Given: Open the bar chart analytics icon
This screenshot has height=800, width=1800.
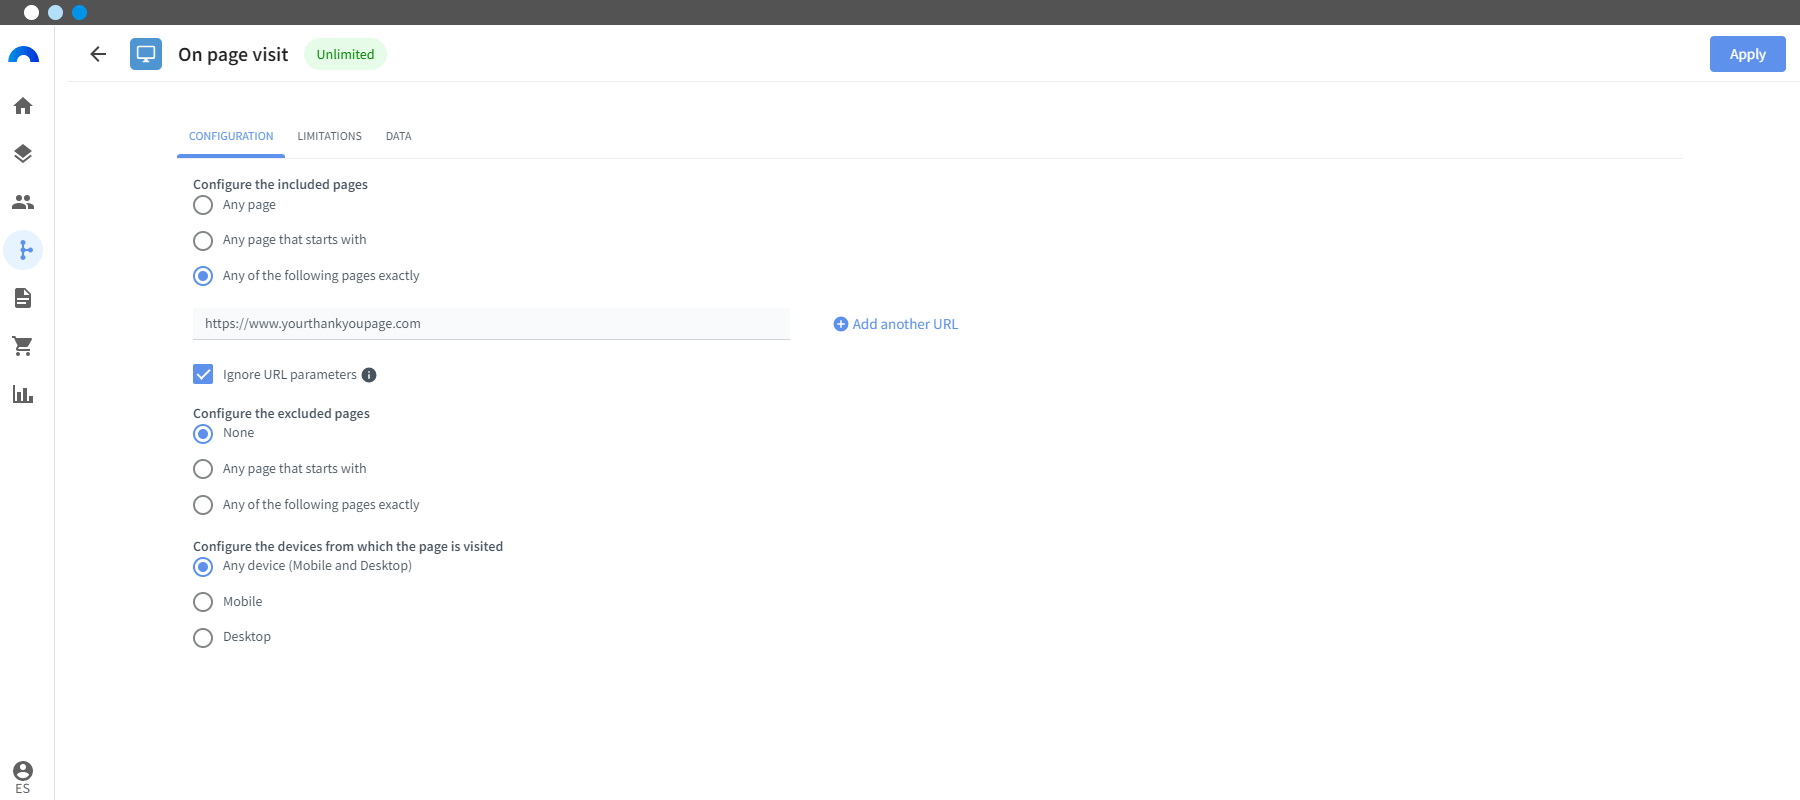Looking at the screenshot, I should click(x=23, y=394).
